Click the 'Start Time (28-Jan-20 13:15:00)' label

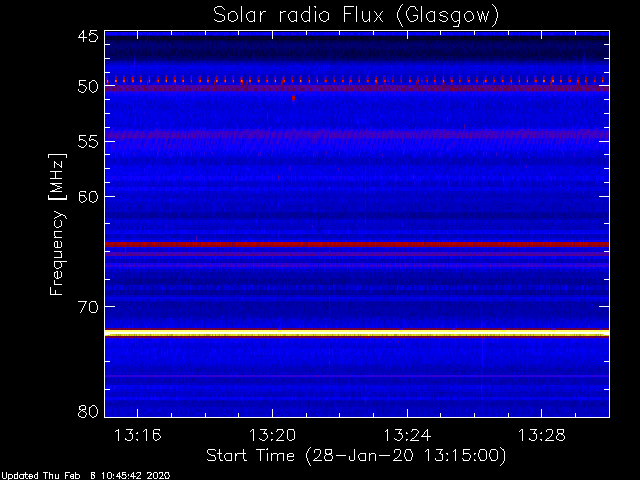click(356, 455)
